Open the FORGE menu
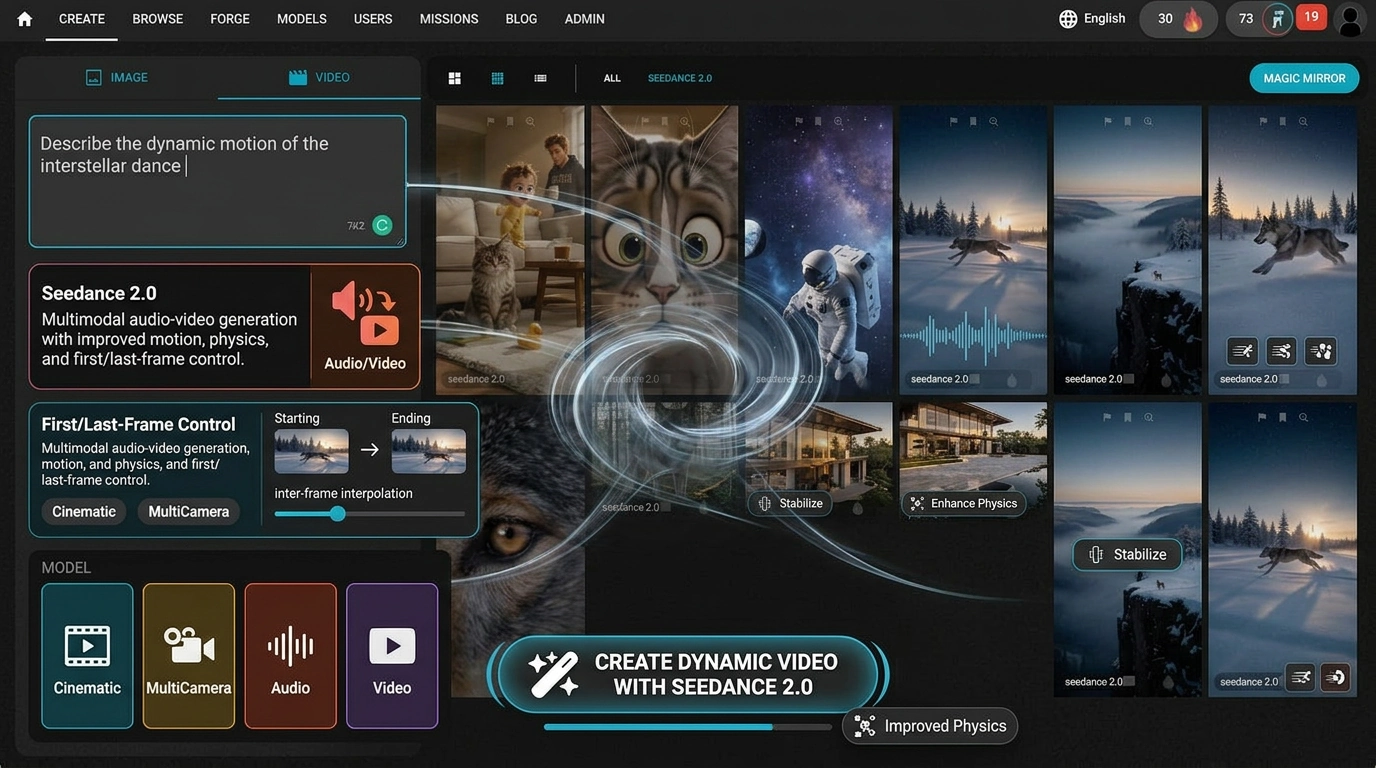 [x=230, y=19]
